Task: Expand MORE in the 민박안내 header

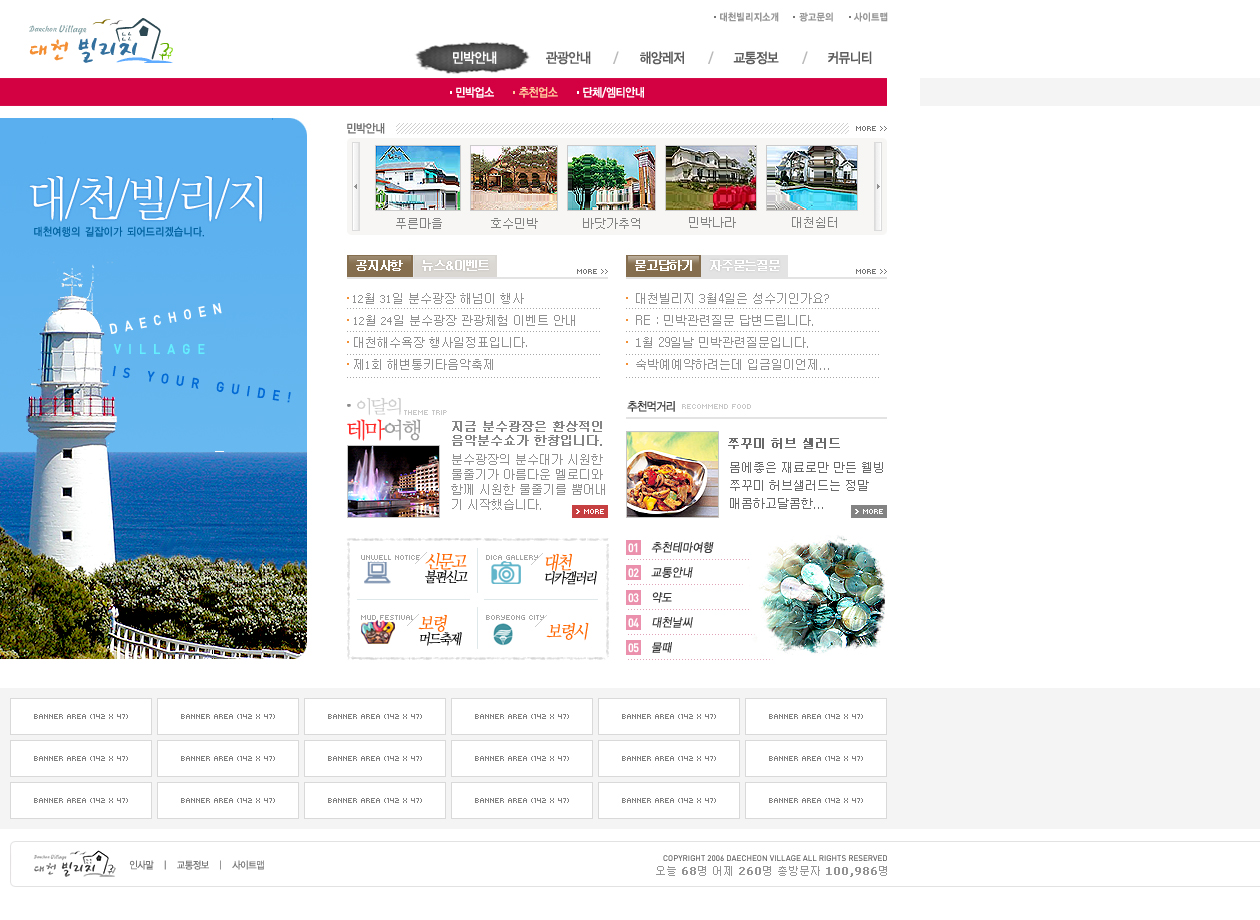Action: pyautogui.click(x=871, y=129)
